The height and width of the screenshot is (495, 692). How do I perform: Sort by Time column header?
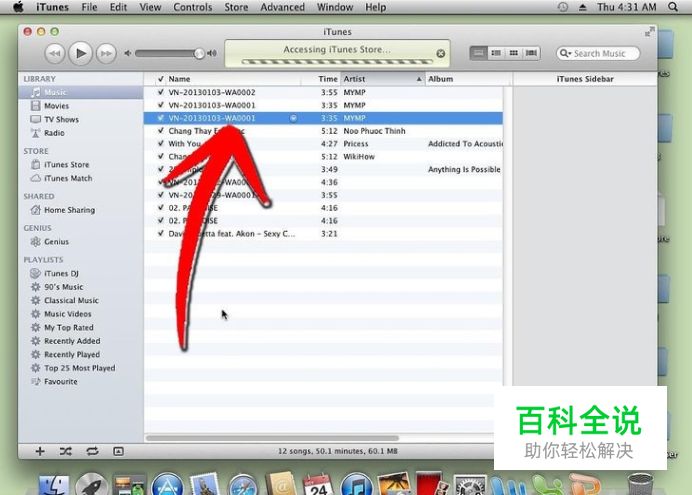(x=320, y=79)
